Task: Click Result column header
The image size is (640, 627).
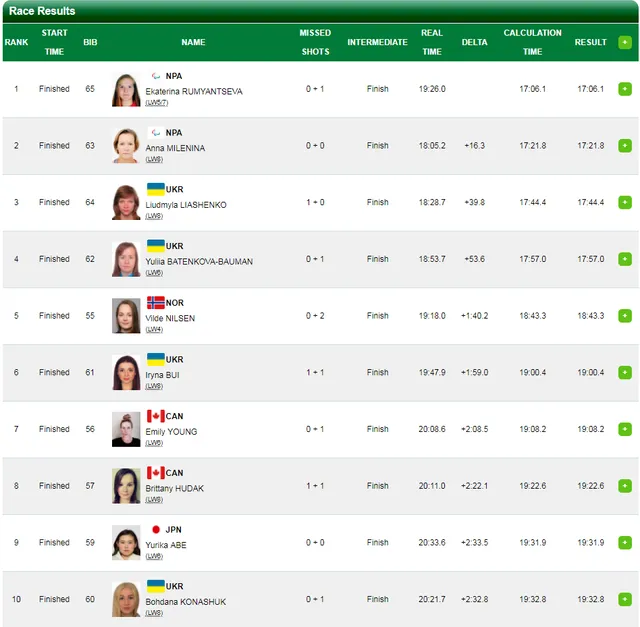Action: [x=590, y=42]
